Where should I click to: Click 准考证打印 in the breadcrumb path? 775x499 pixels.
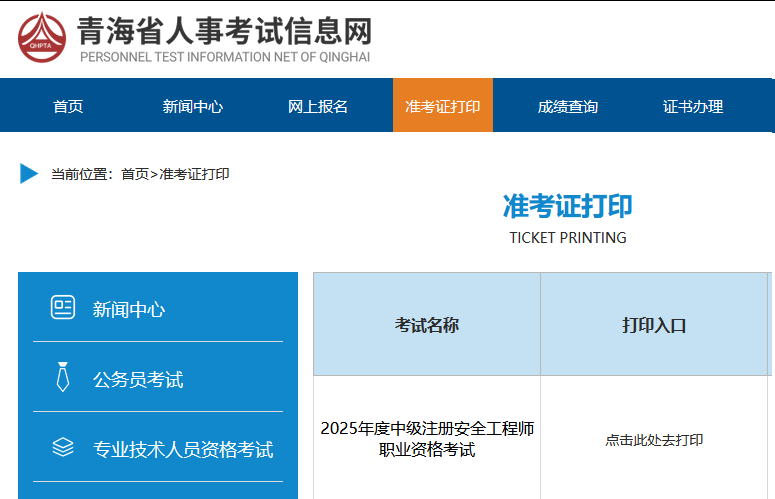pyautogui.click(x=194, y=174)
